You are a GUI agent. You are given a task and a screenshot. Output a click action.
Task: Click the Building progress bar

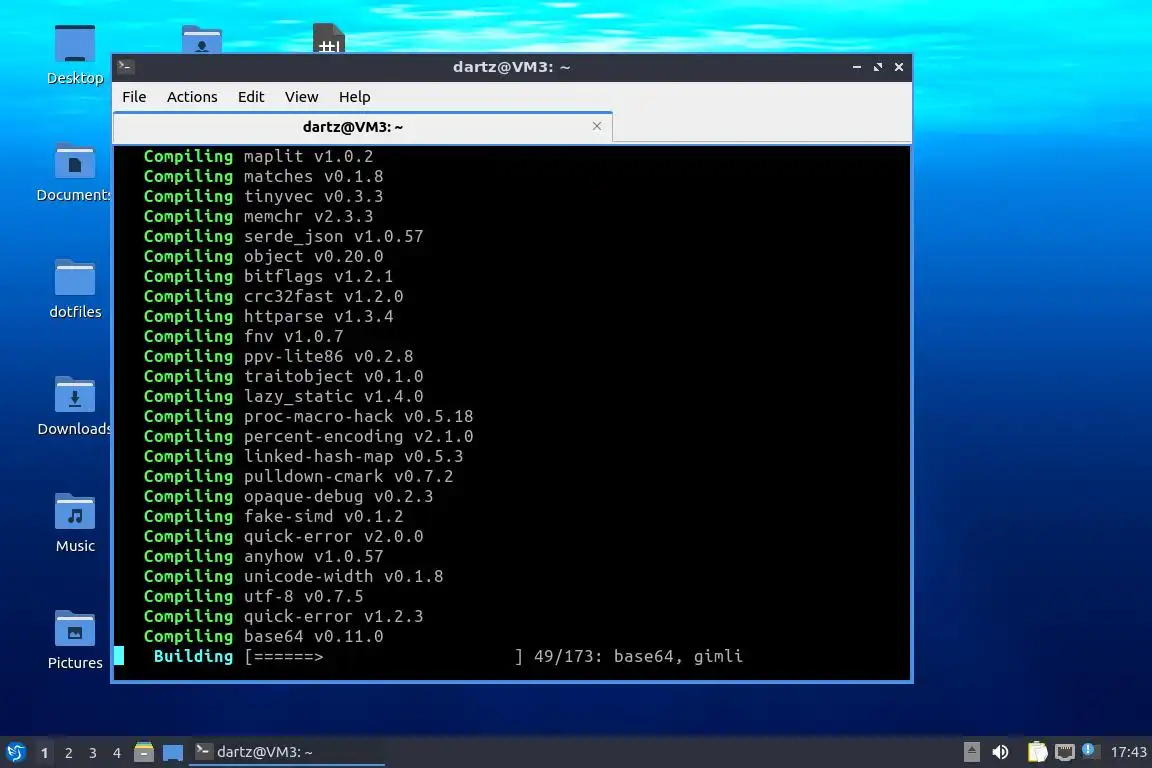click(384, 656)
